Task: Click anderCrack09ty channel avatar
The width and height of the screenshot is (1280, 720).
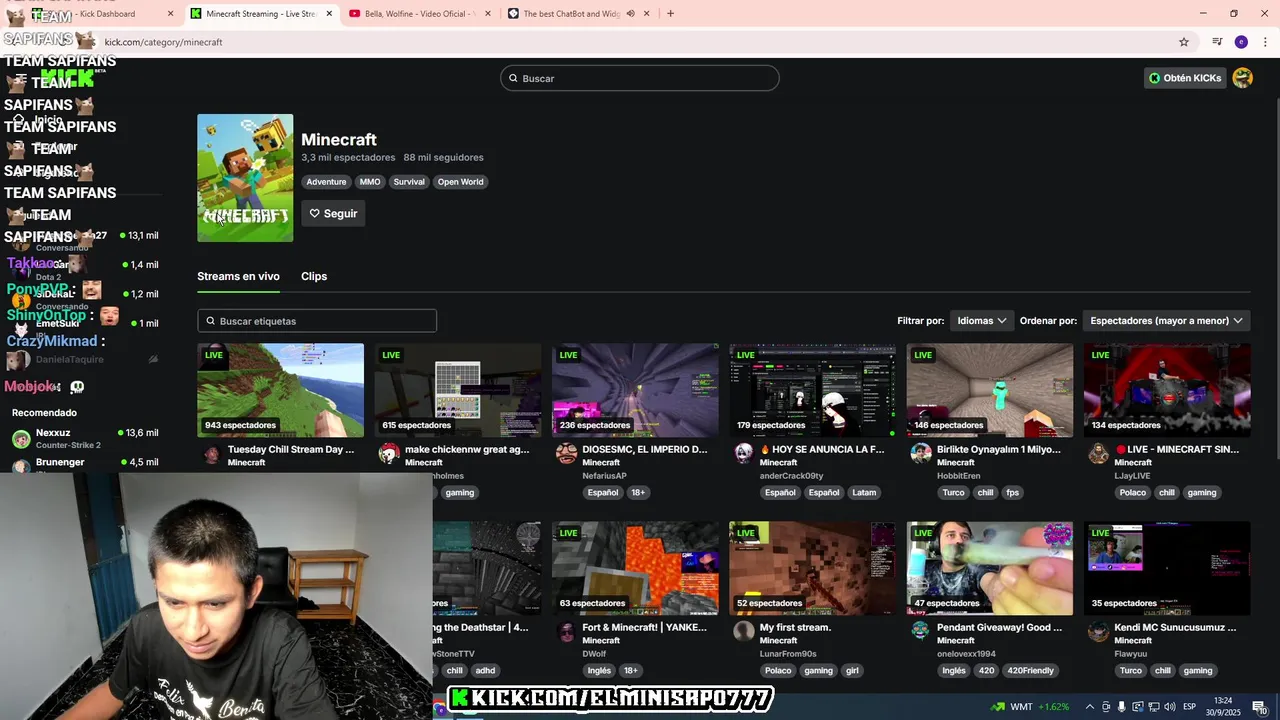Action: 743,454
